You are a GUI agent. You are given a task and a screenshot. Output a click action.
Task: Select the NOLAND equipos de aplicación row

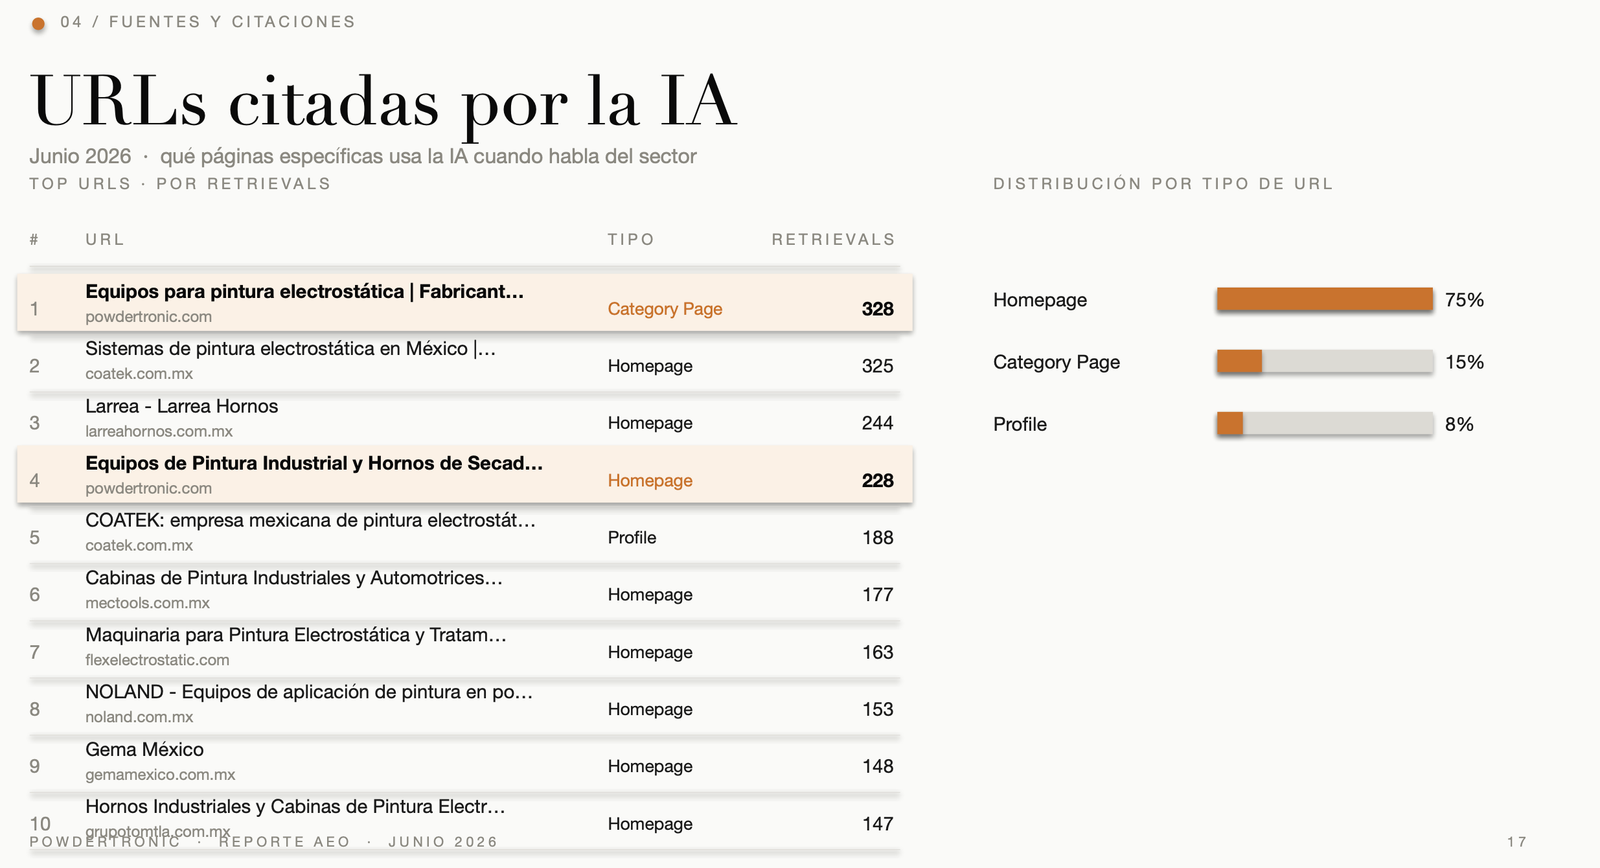click(465, 704)
